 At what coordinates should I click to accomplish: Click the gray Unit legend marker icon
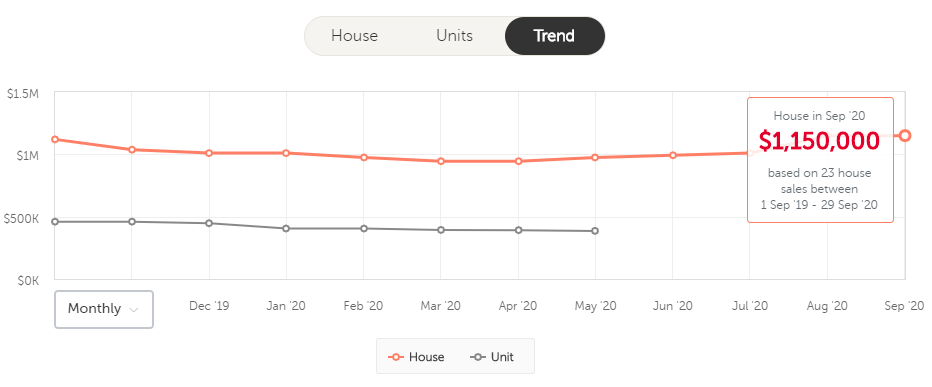[478, 357]
